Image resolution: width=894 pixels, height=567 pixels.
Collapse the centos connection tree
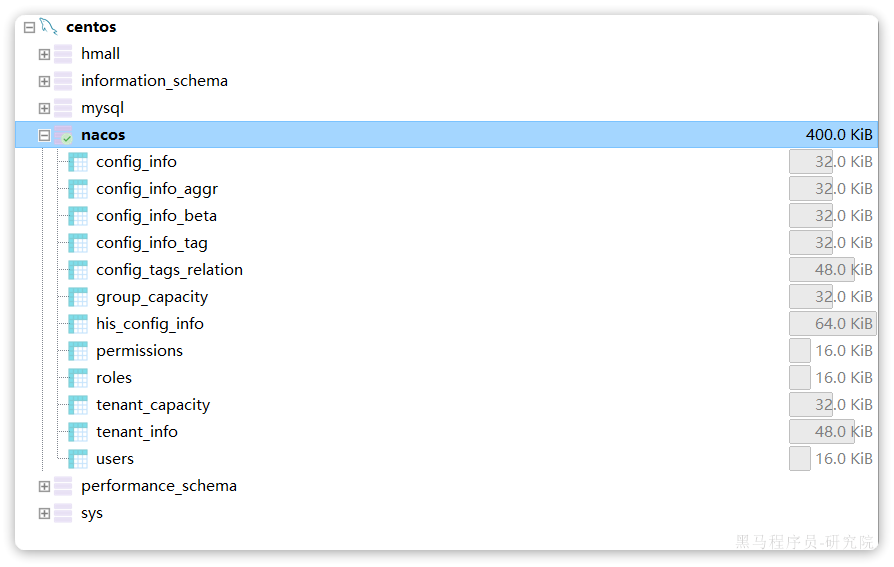[x=29, y=27]
